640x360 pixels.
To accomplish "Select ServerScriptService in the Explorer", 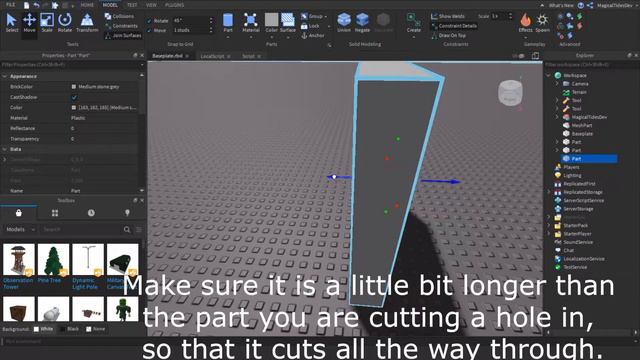I will 583,200.
